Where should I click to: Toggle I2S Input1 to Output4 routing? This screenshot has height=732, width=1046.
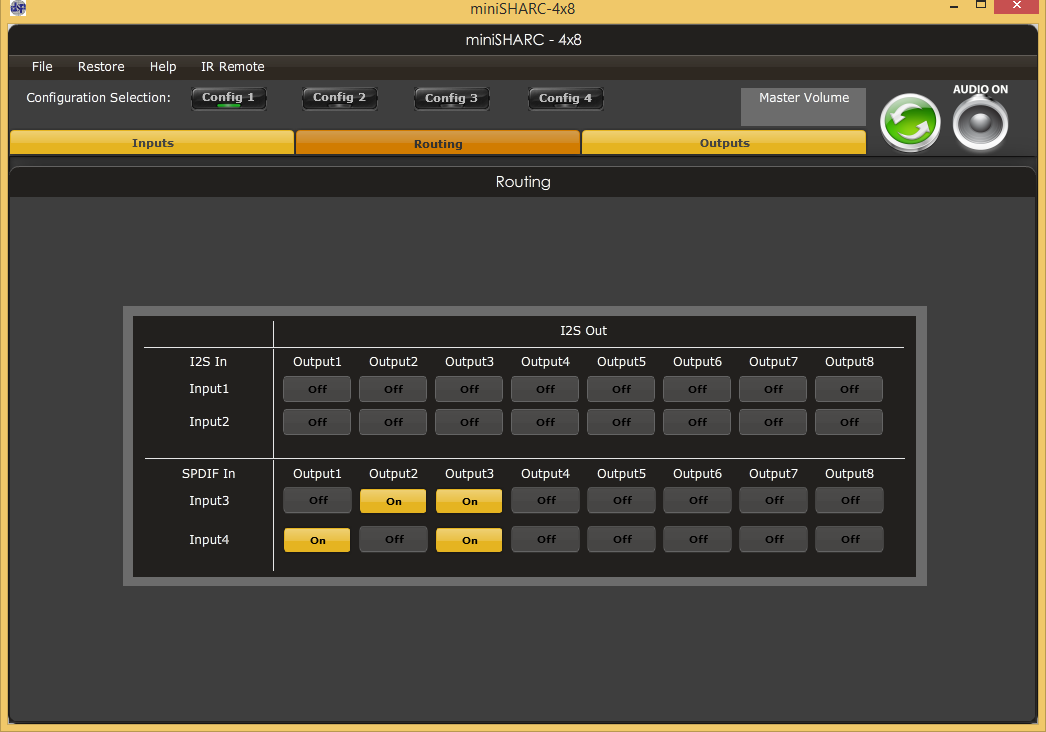tap(545, 389)
